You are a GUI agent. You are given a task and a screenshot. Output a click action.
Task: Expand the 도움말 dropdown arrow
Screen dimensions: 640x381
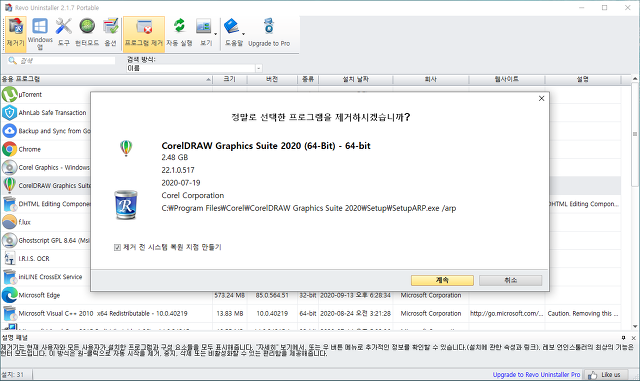coord(244,34)
